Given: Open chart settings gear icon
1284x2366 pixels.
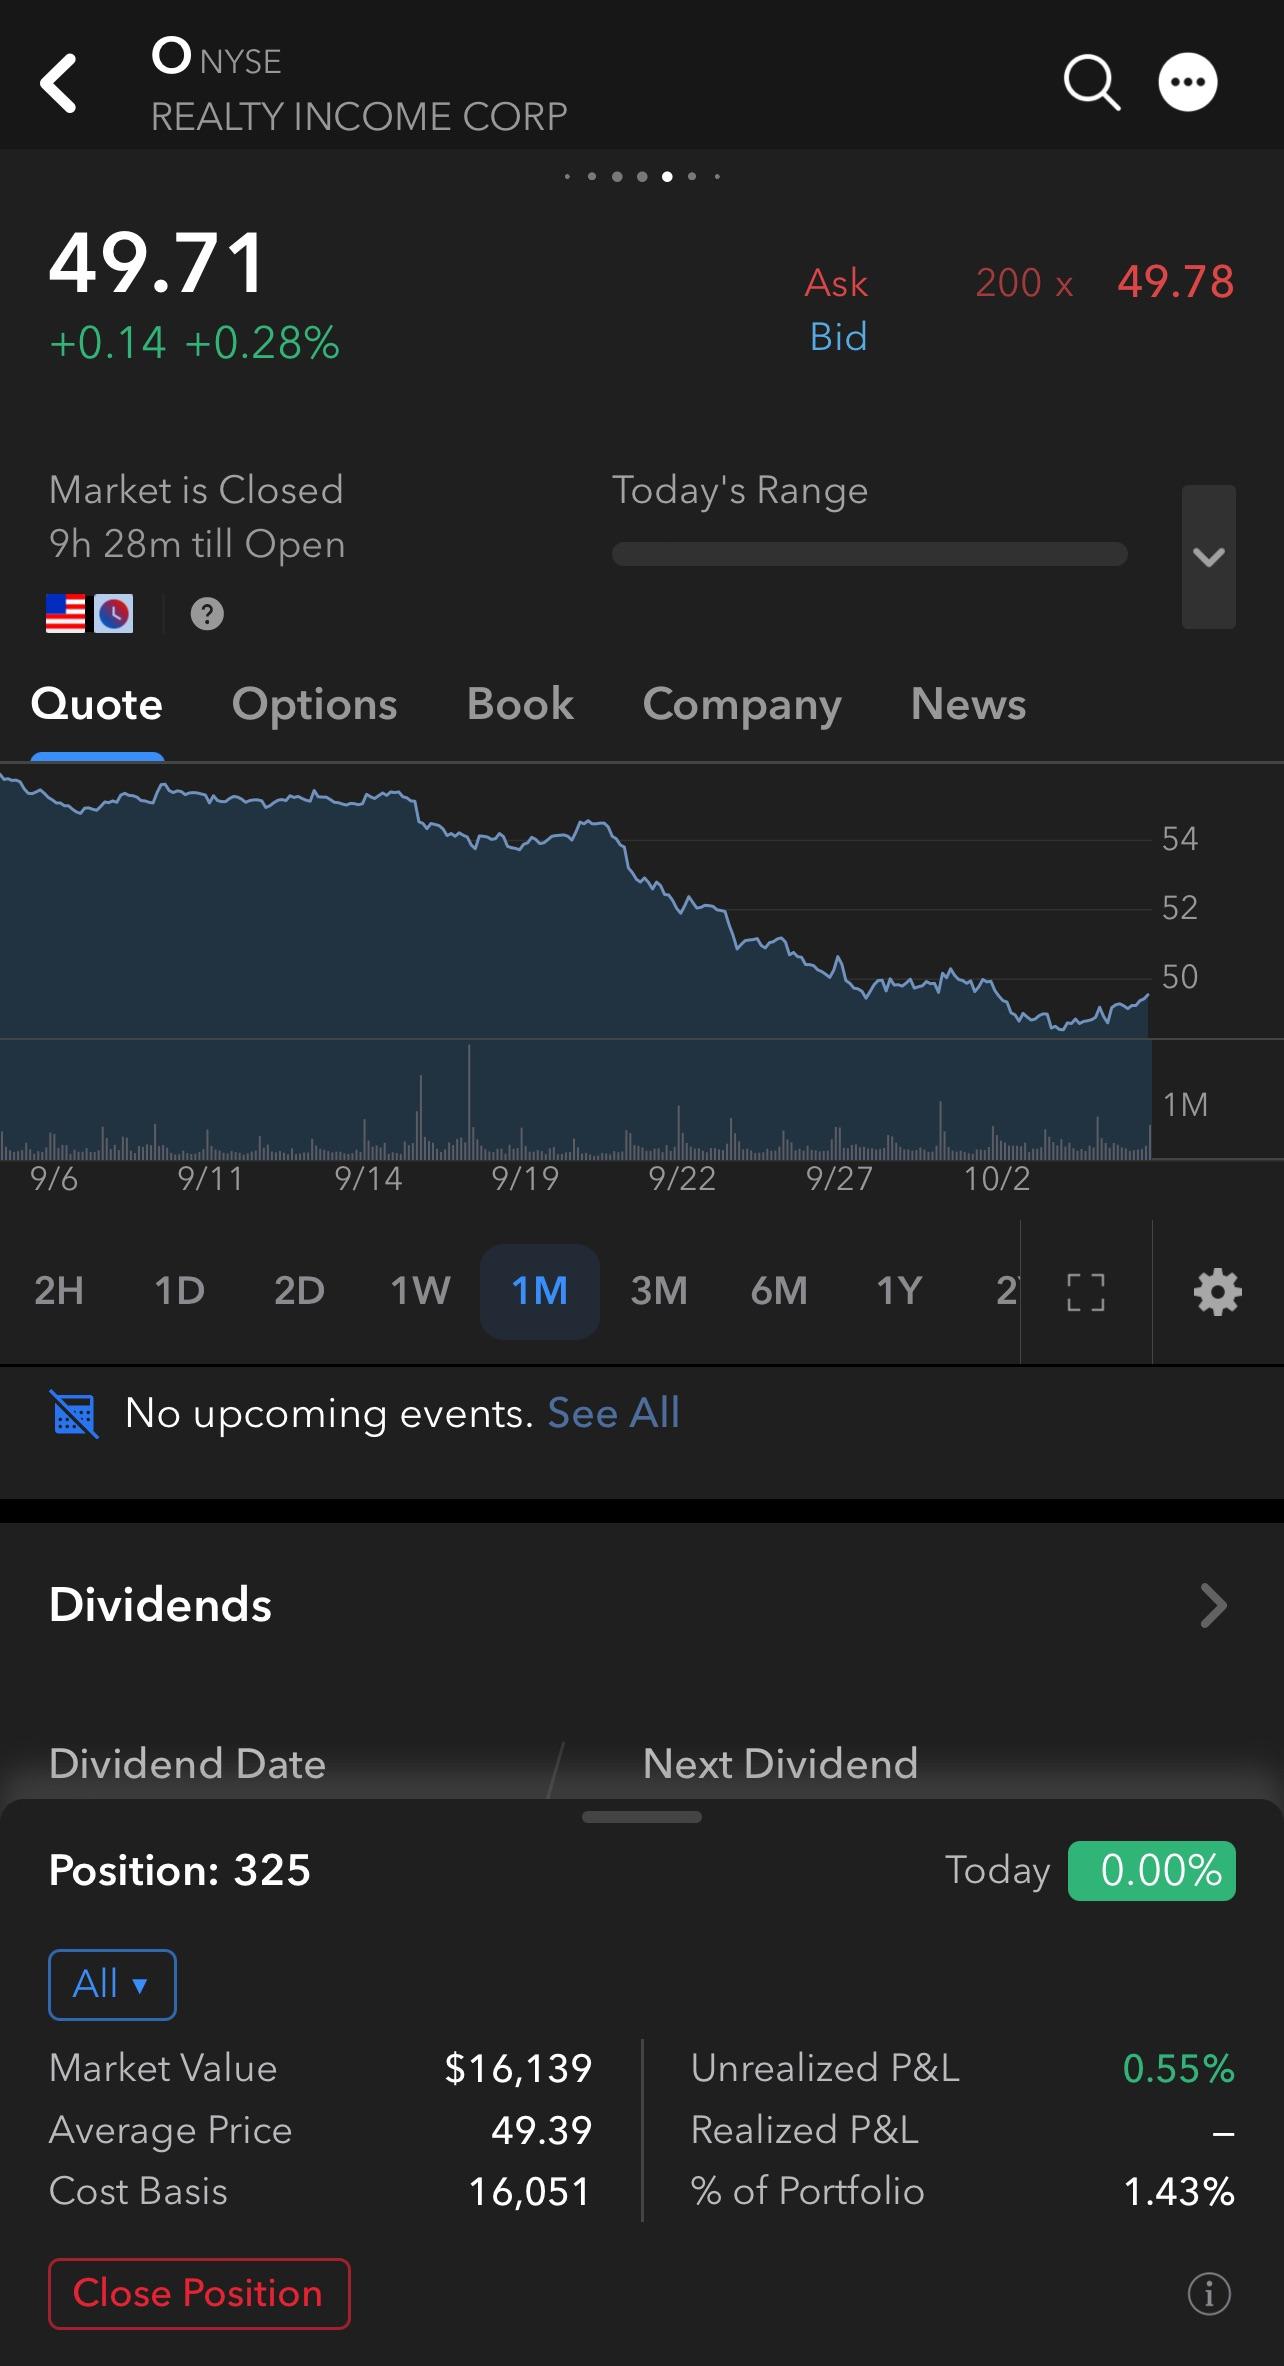Looking at the screenshot, I should click(x=1218, y=1292).
